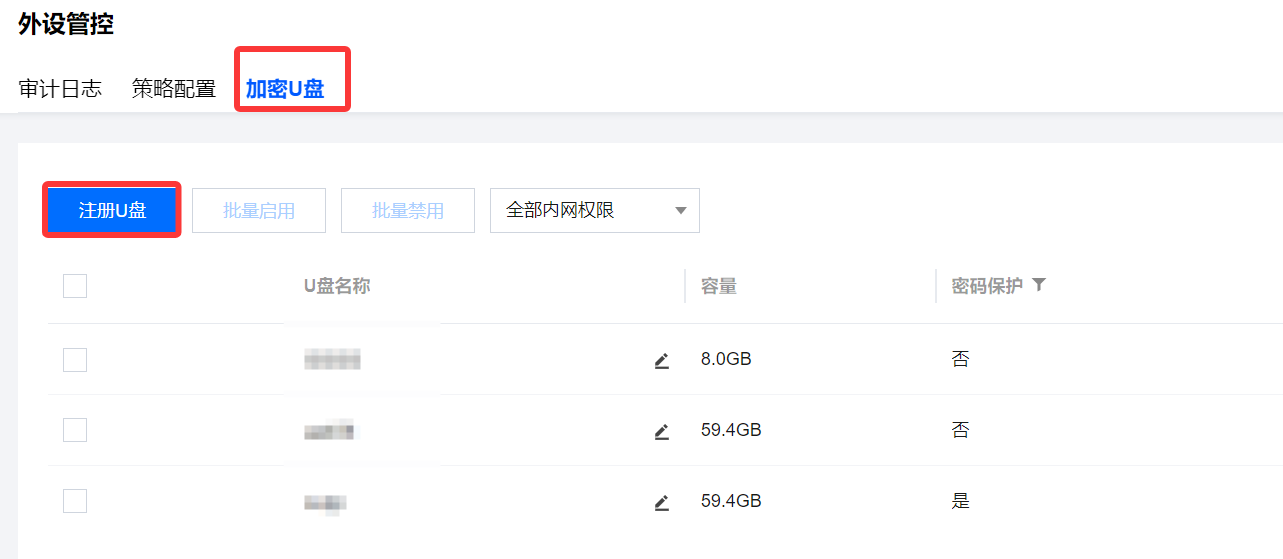Click the U盘名称 column header
The height and width of the screenshot is (559, 1283).
click(x=337, y=286)
